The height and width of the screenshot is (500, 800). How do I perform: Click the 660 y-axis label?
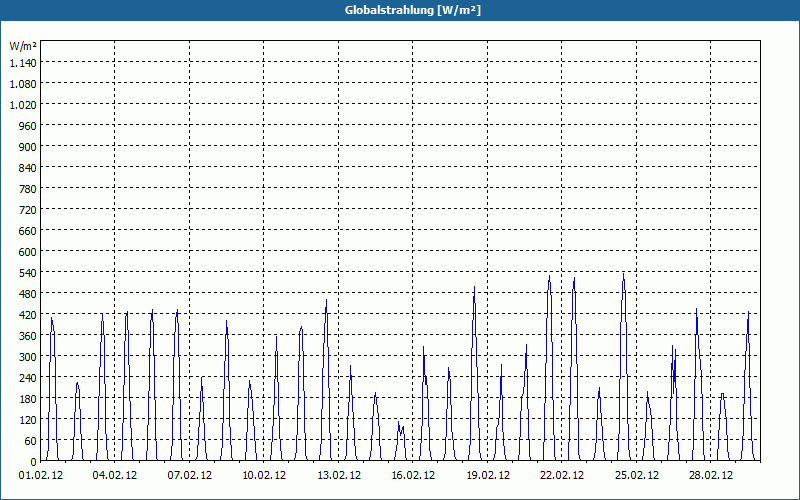(x=29, y=231)
